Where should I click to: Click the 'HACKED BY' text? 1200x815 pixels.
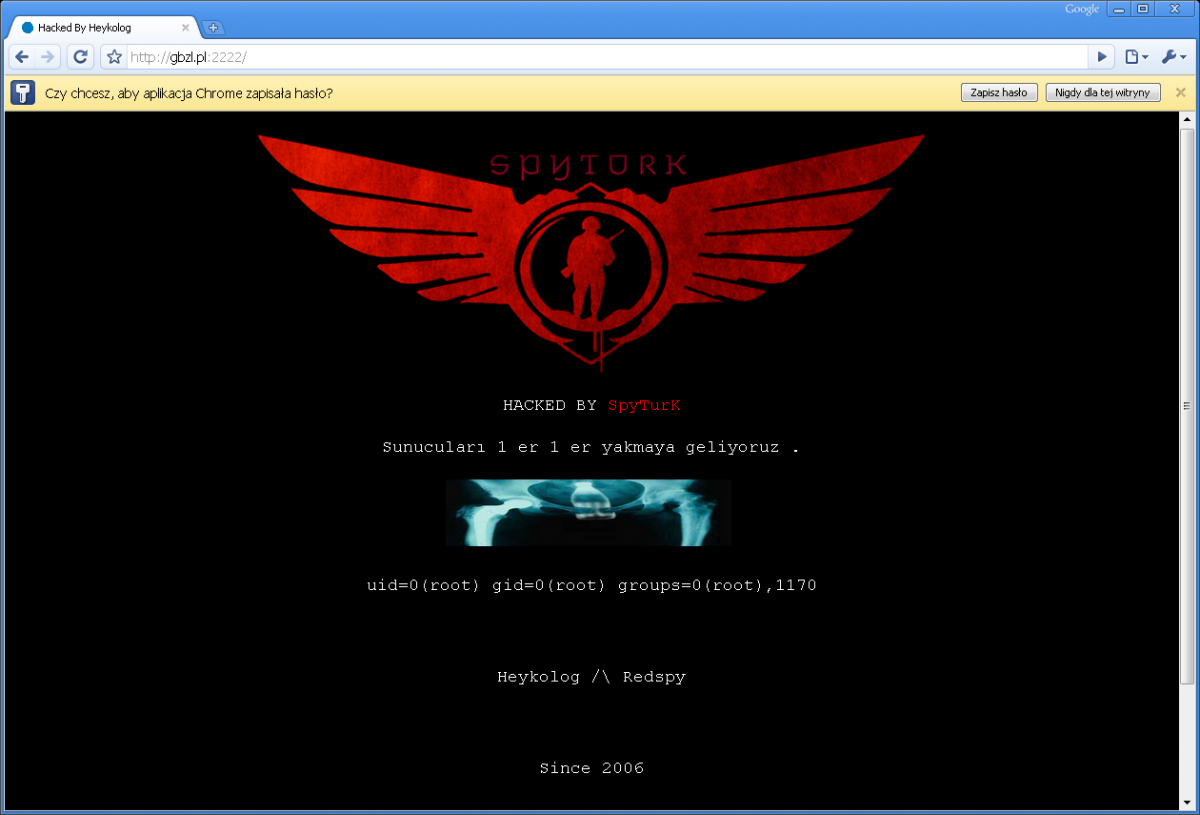[x=549, y=405]
